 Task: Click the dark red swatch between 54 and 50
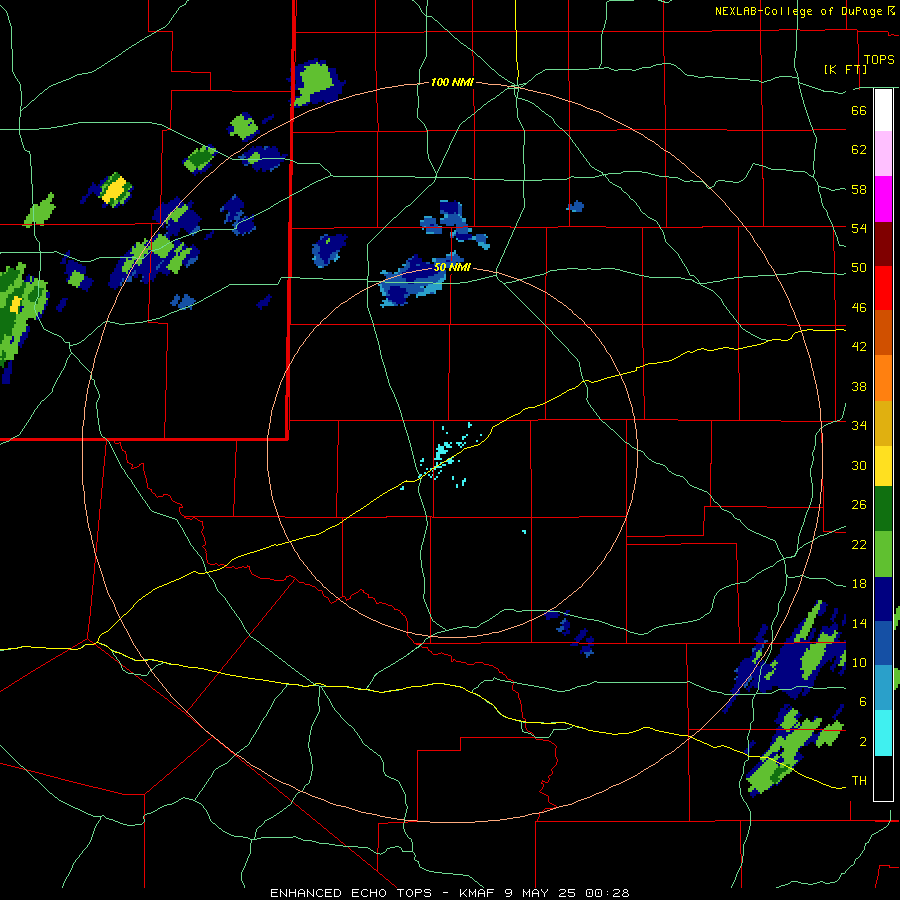point(883,245)
